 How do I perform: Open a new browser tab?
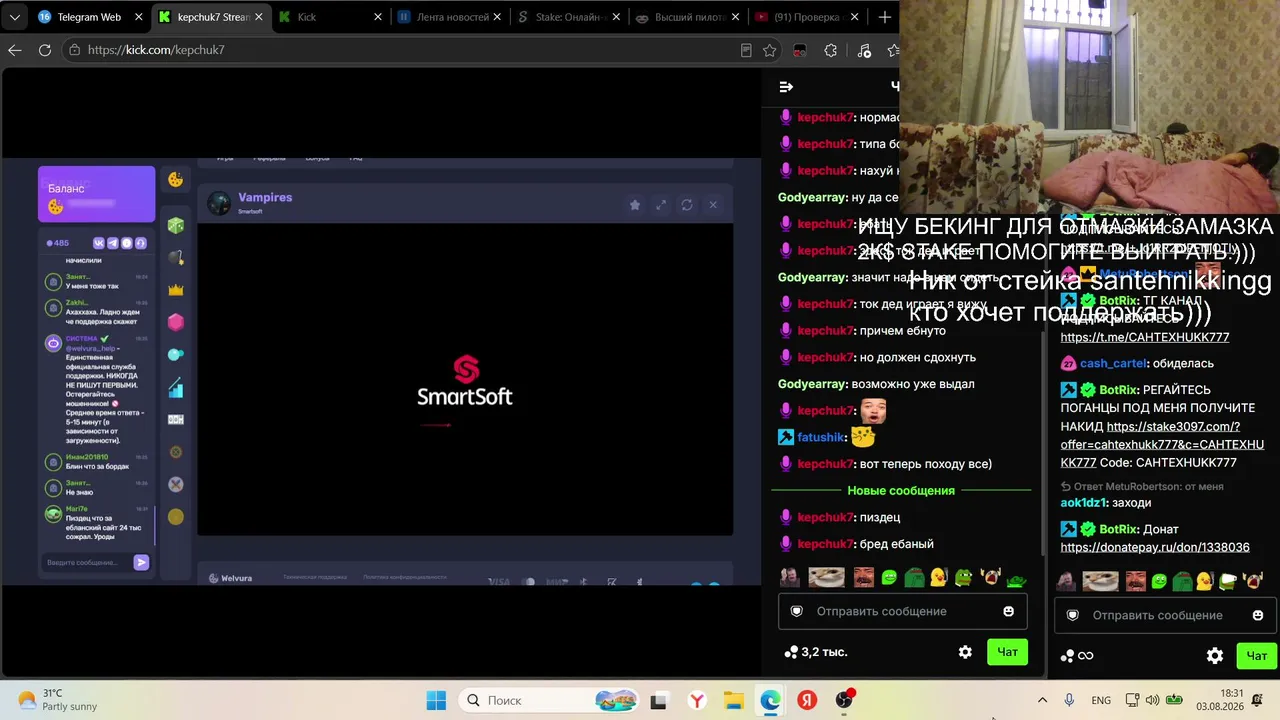(x=884, y=17)
